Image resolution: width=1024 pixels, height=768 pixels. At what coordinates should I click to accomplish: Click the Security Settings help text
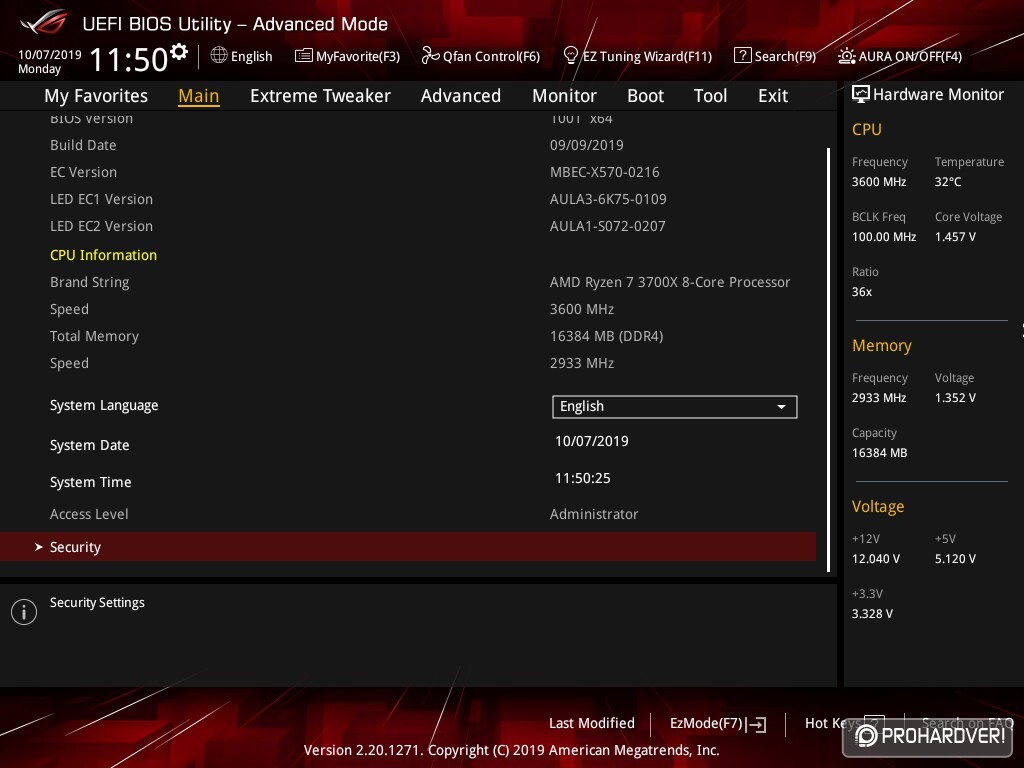[97, 603]
